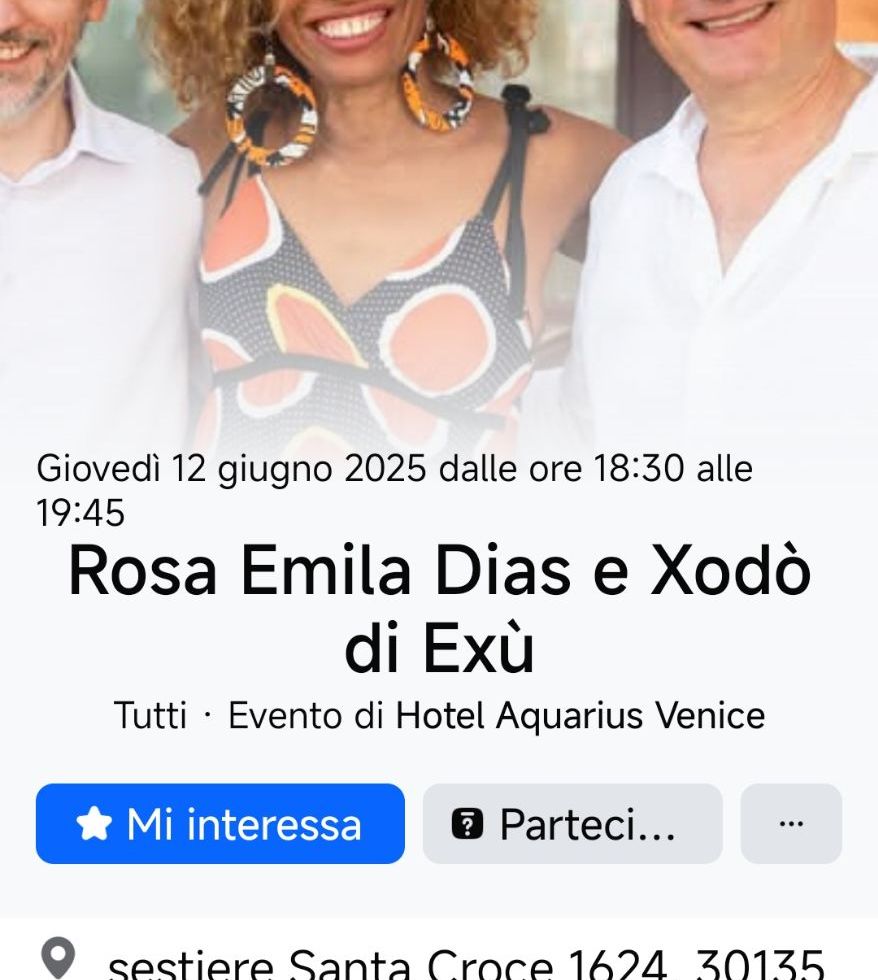Image resolution: width=878 pixels, height=980 pixels.
Task: Mark the event as Mi interessa
Action: pyautogui.click(x=220, y=824)
